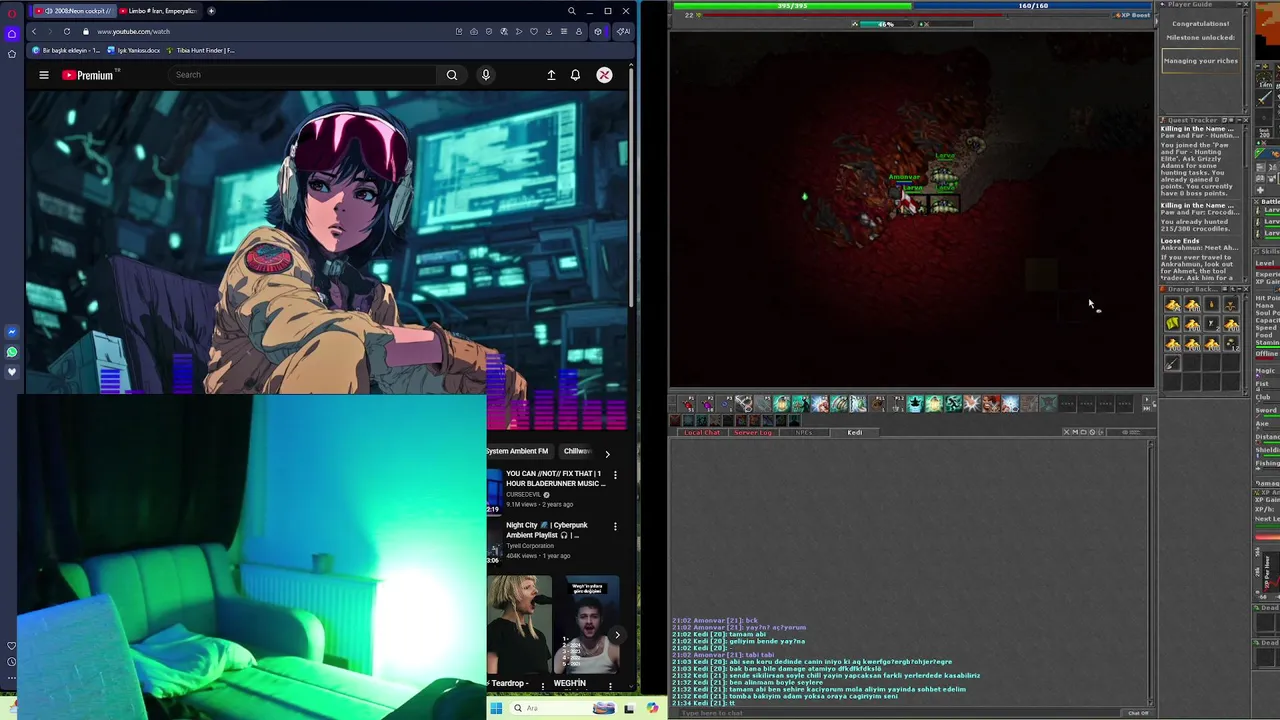This screenshot has width=1280, height=720.
Task: Show more filter chips with right arrow
Action: (x=607, y=454)
